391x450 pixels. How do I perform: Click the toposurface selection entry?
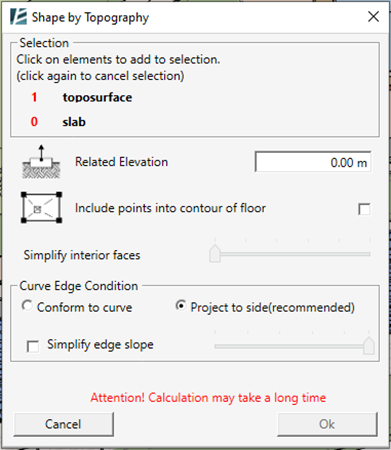click(x=97, y=97)
